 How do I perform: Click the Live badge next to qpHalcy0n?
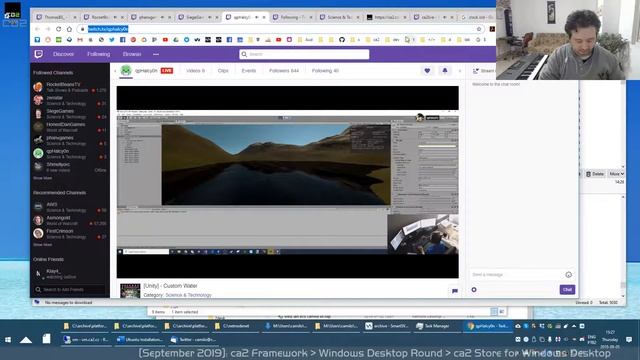coord(167,71)
